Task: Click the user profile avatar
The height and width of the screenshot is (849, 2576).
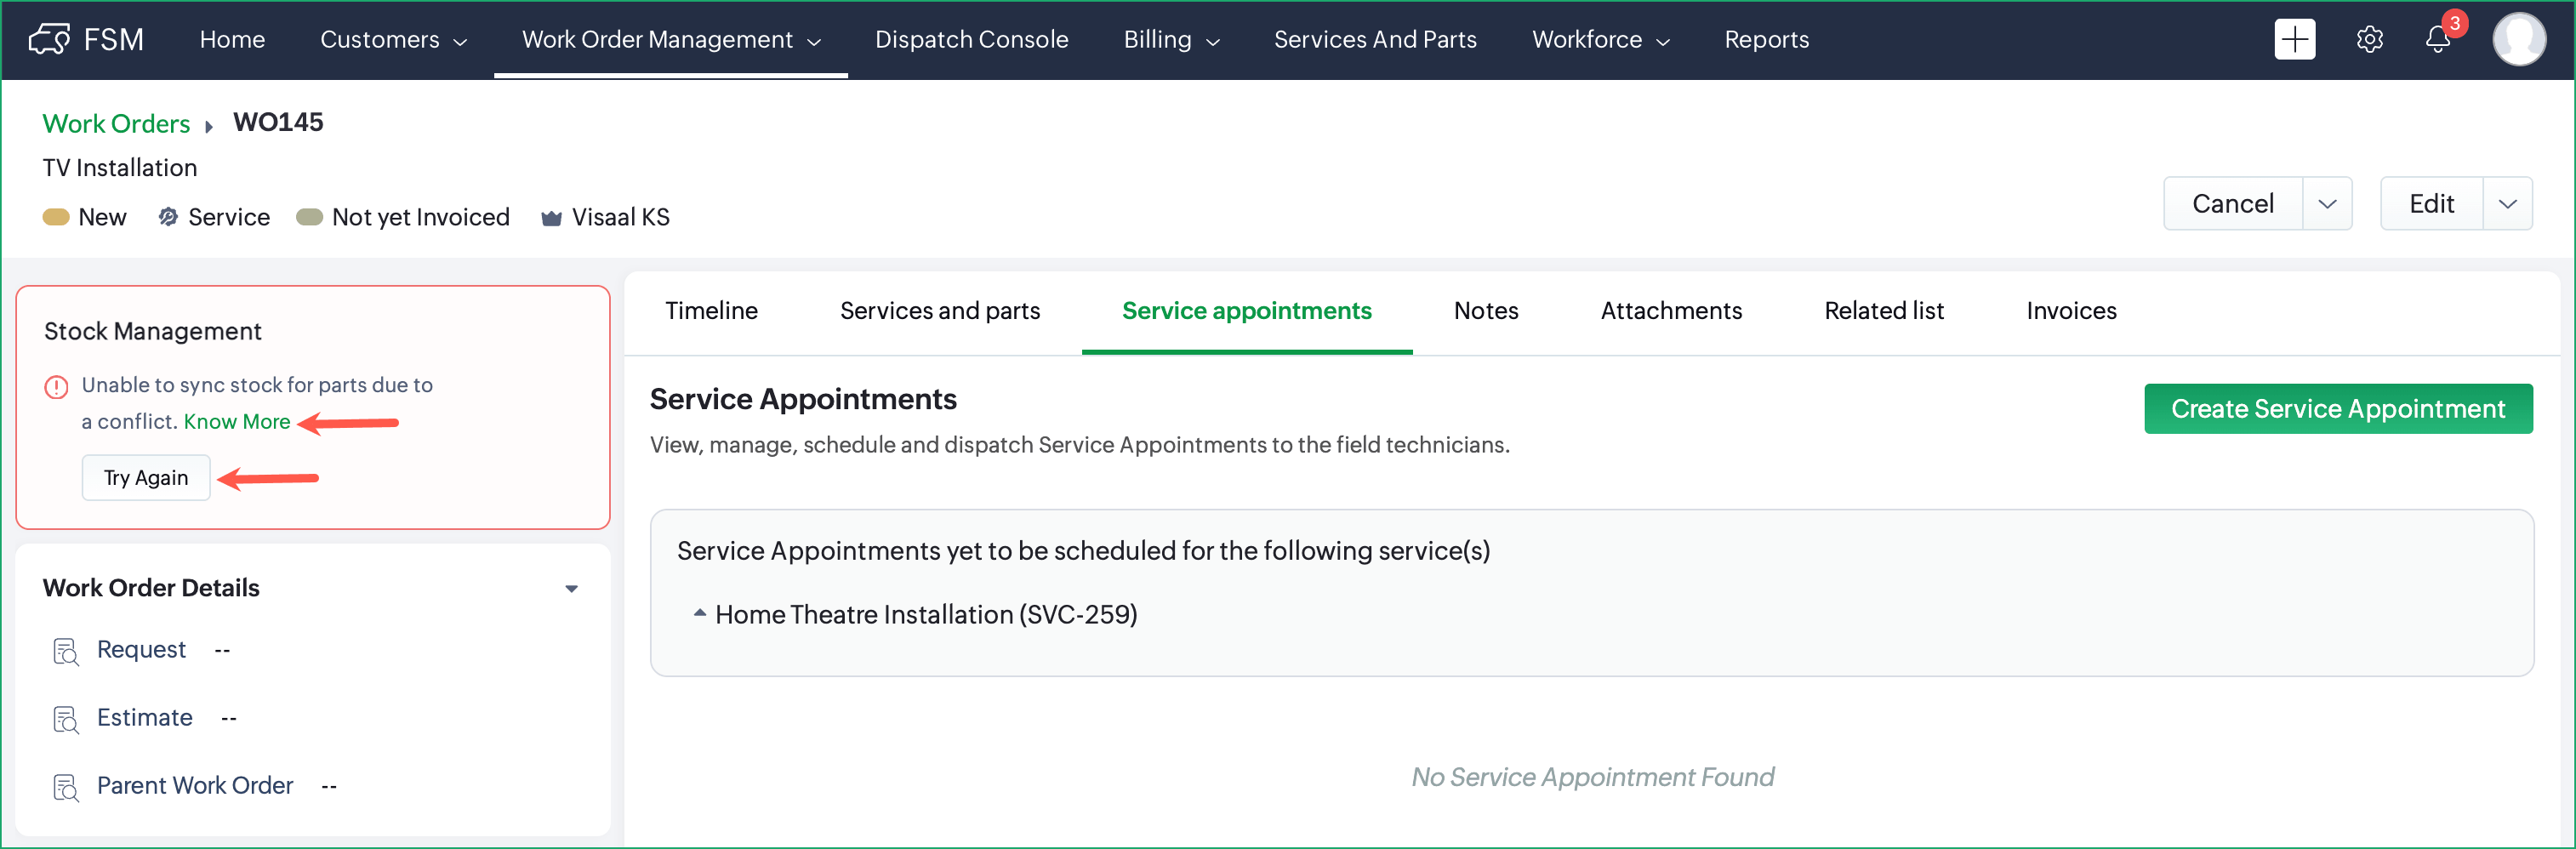Action: [x=2518, y=39]
